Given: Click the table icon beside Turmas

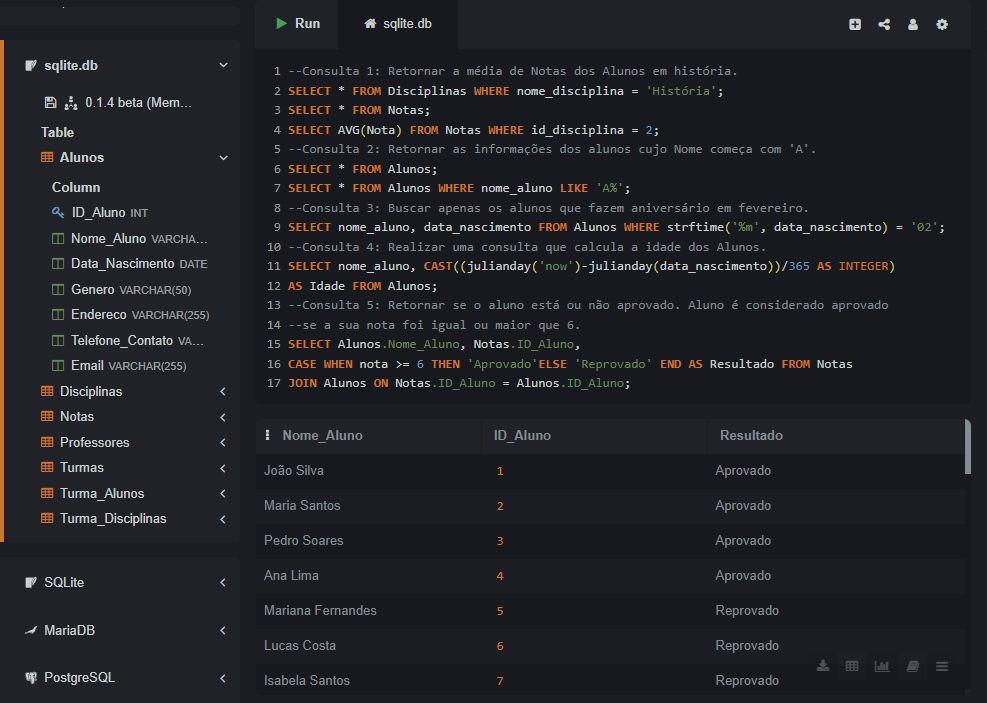Looking at the screenshot, I should (x=47, y=468).
